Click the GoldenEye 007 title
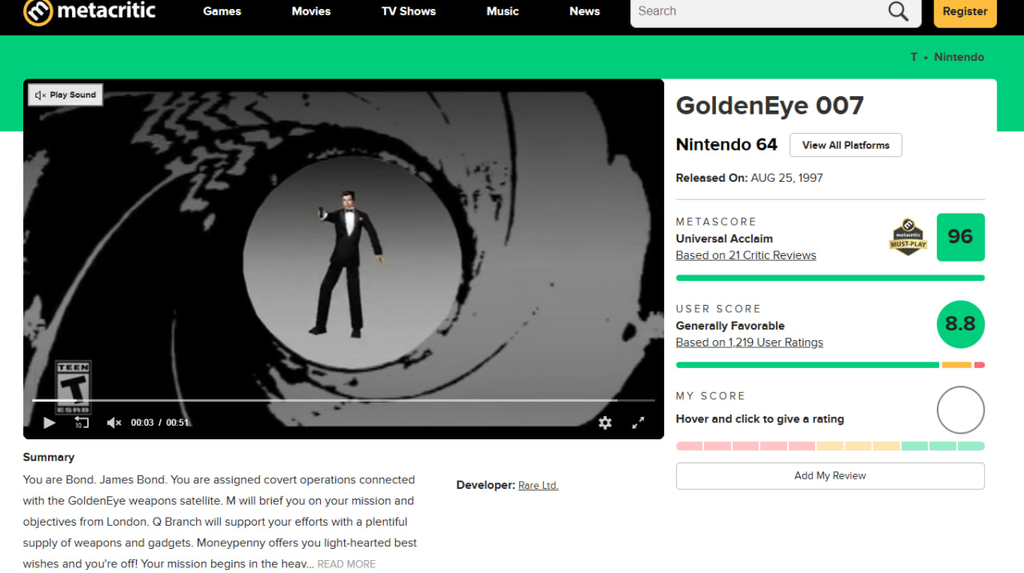 click(x=769, y=105)
